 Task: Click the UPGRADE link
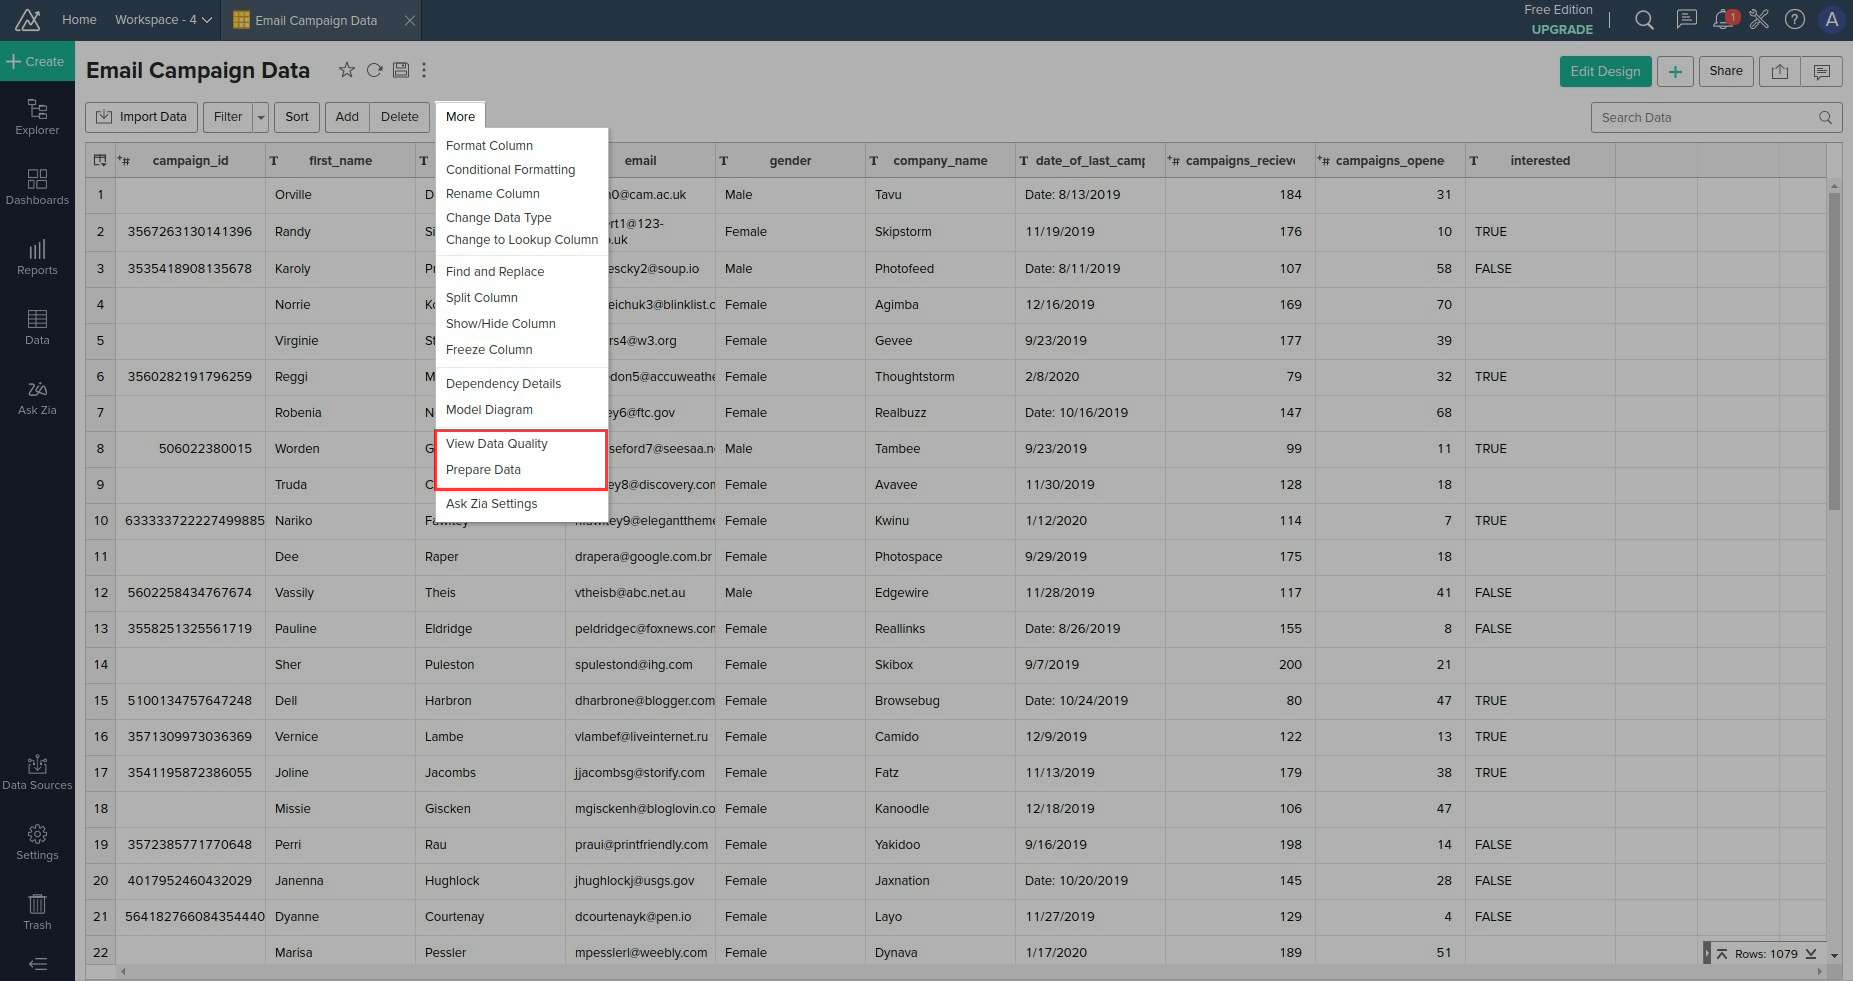pyautogui.click(x=1561, y=29)
